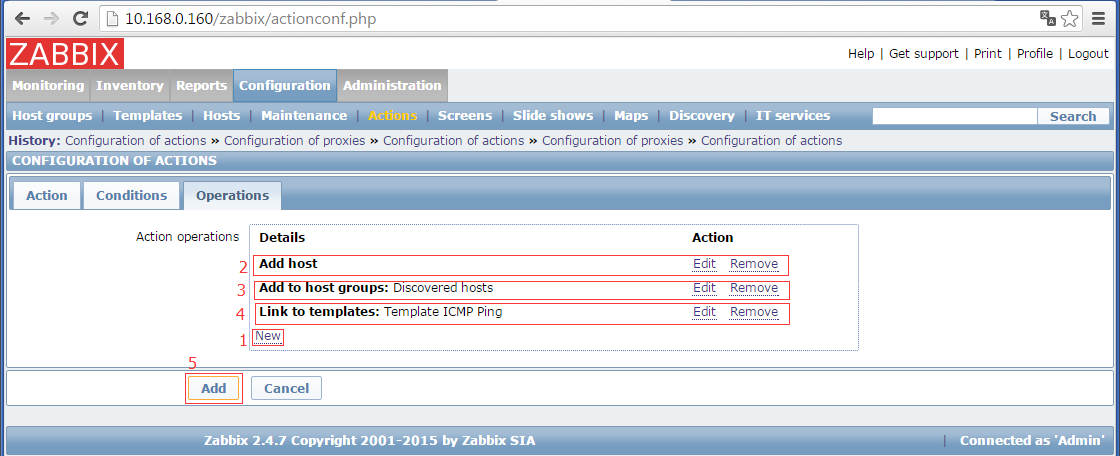The height and width of the screenshot is (456, 1120).
Task: Edit the Add to host groups operation
Action: point(704,288)
